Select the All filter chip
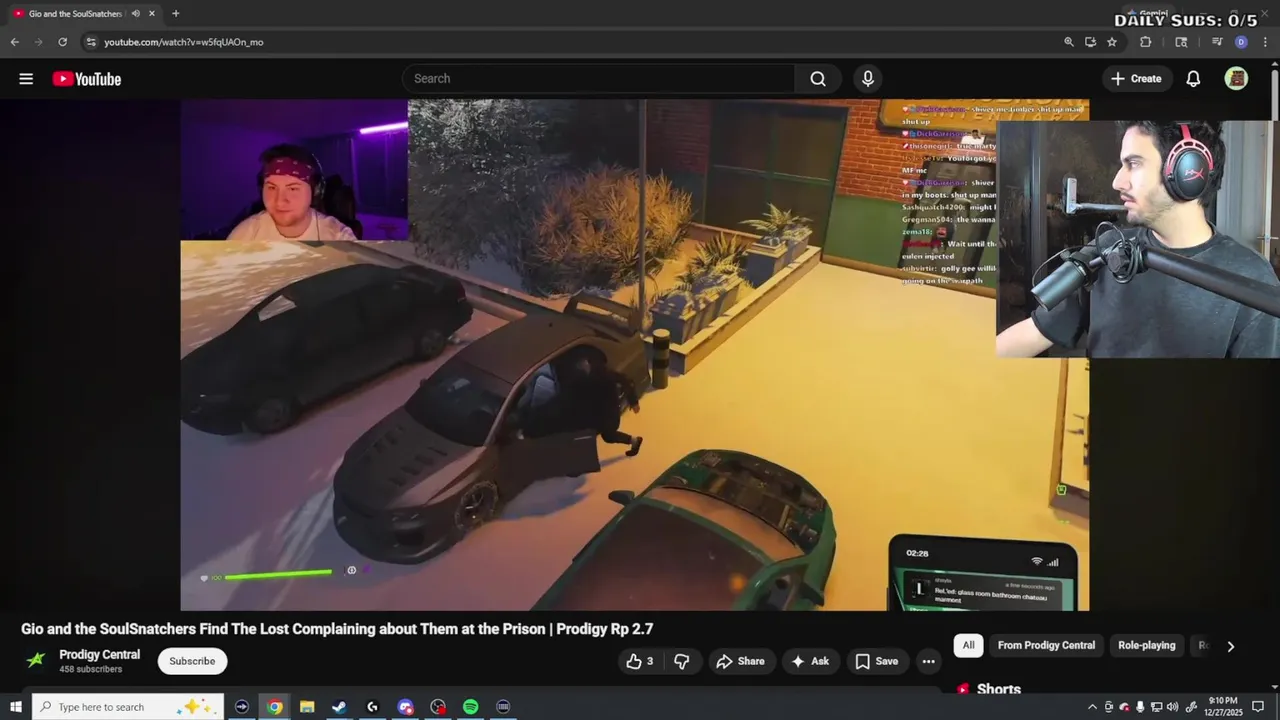The image size is (1280, 720). click(968, 645)
